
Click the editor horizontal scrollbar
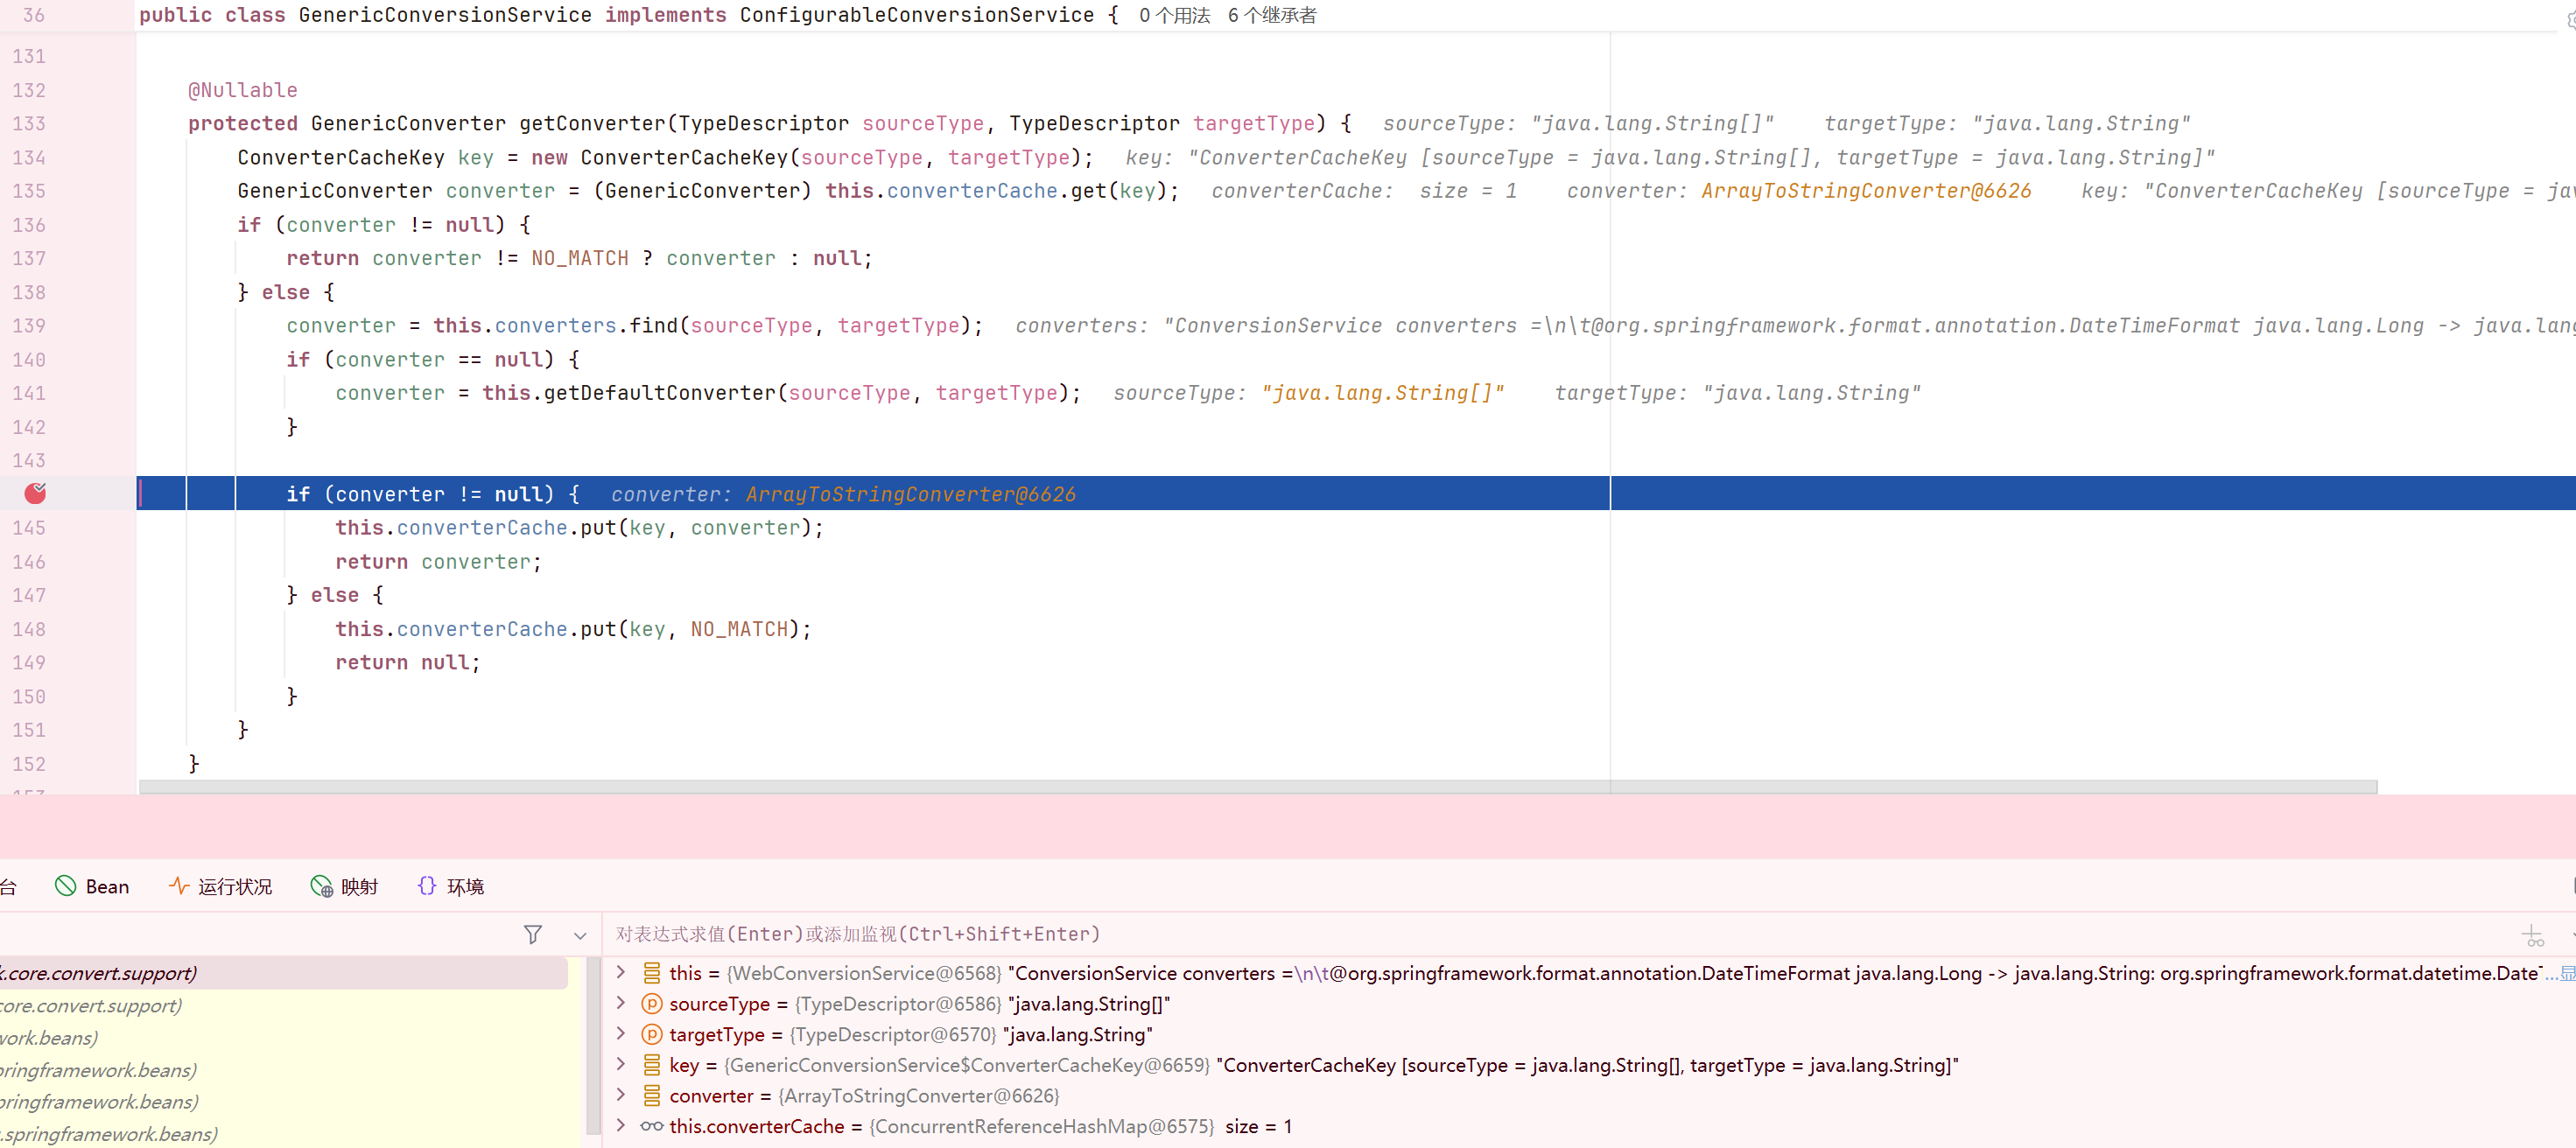coord(1257,787)
